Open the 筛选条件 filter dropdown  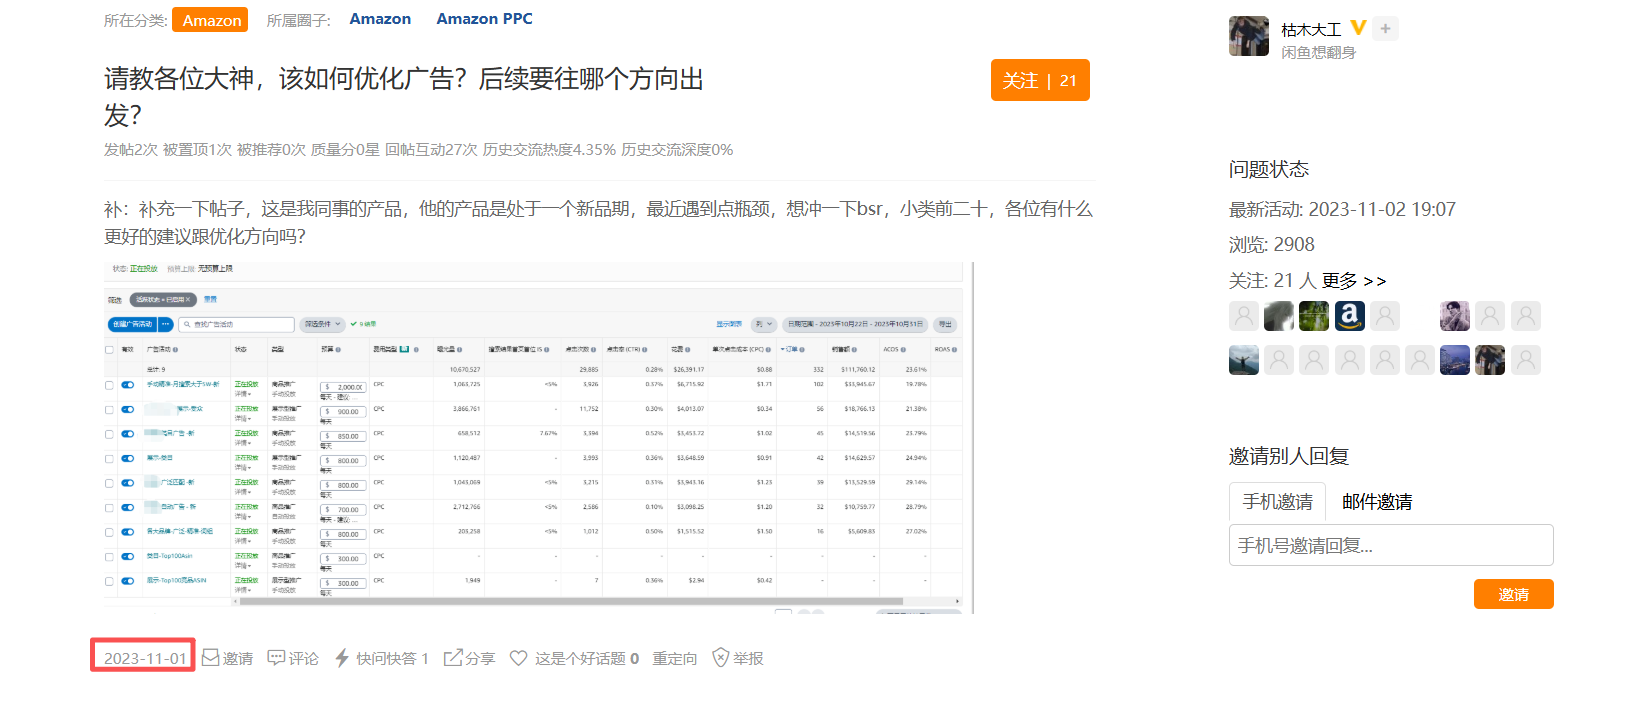pos(322,324)
